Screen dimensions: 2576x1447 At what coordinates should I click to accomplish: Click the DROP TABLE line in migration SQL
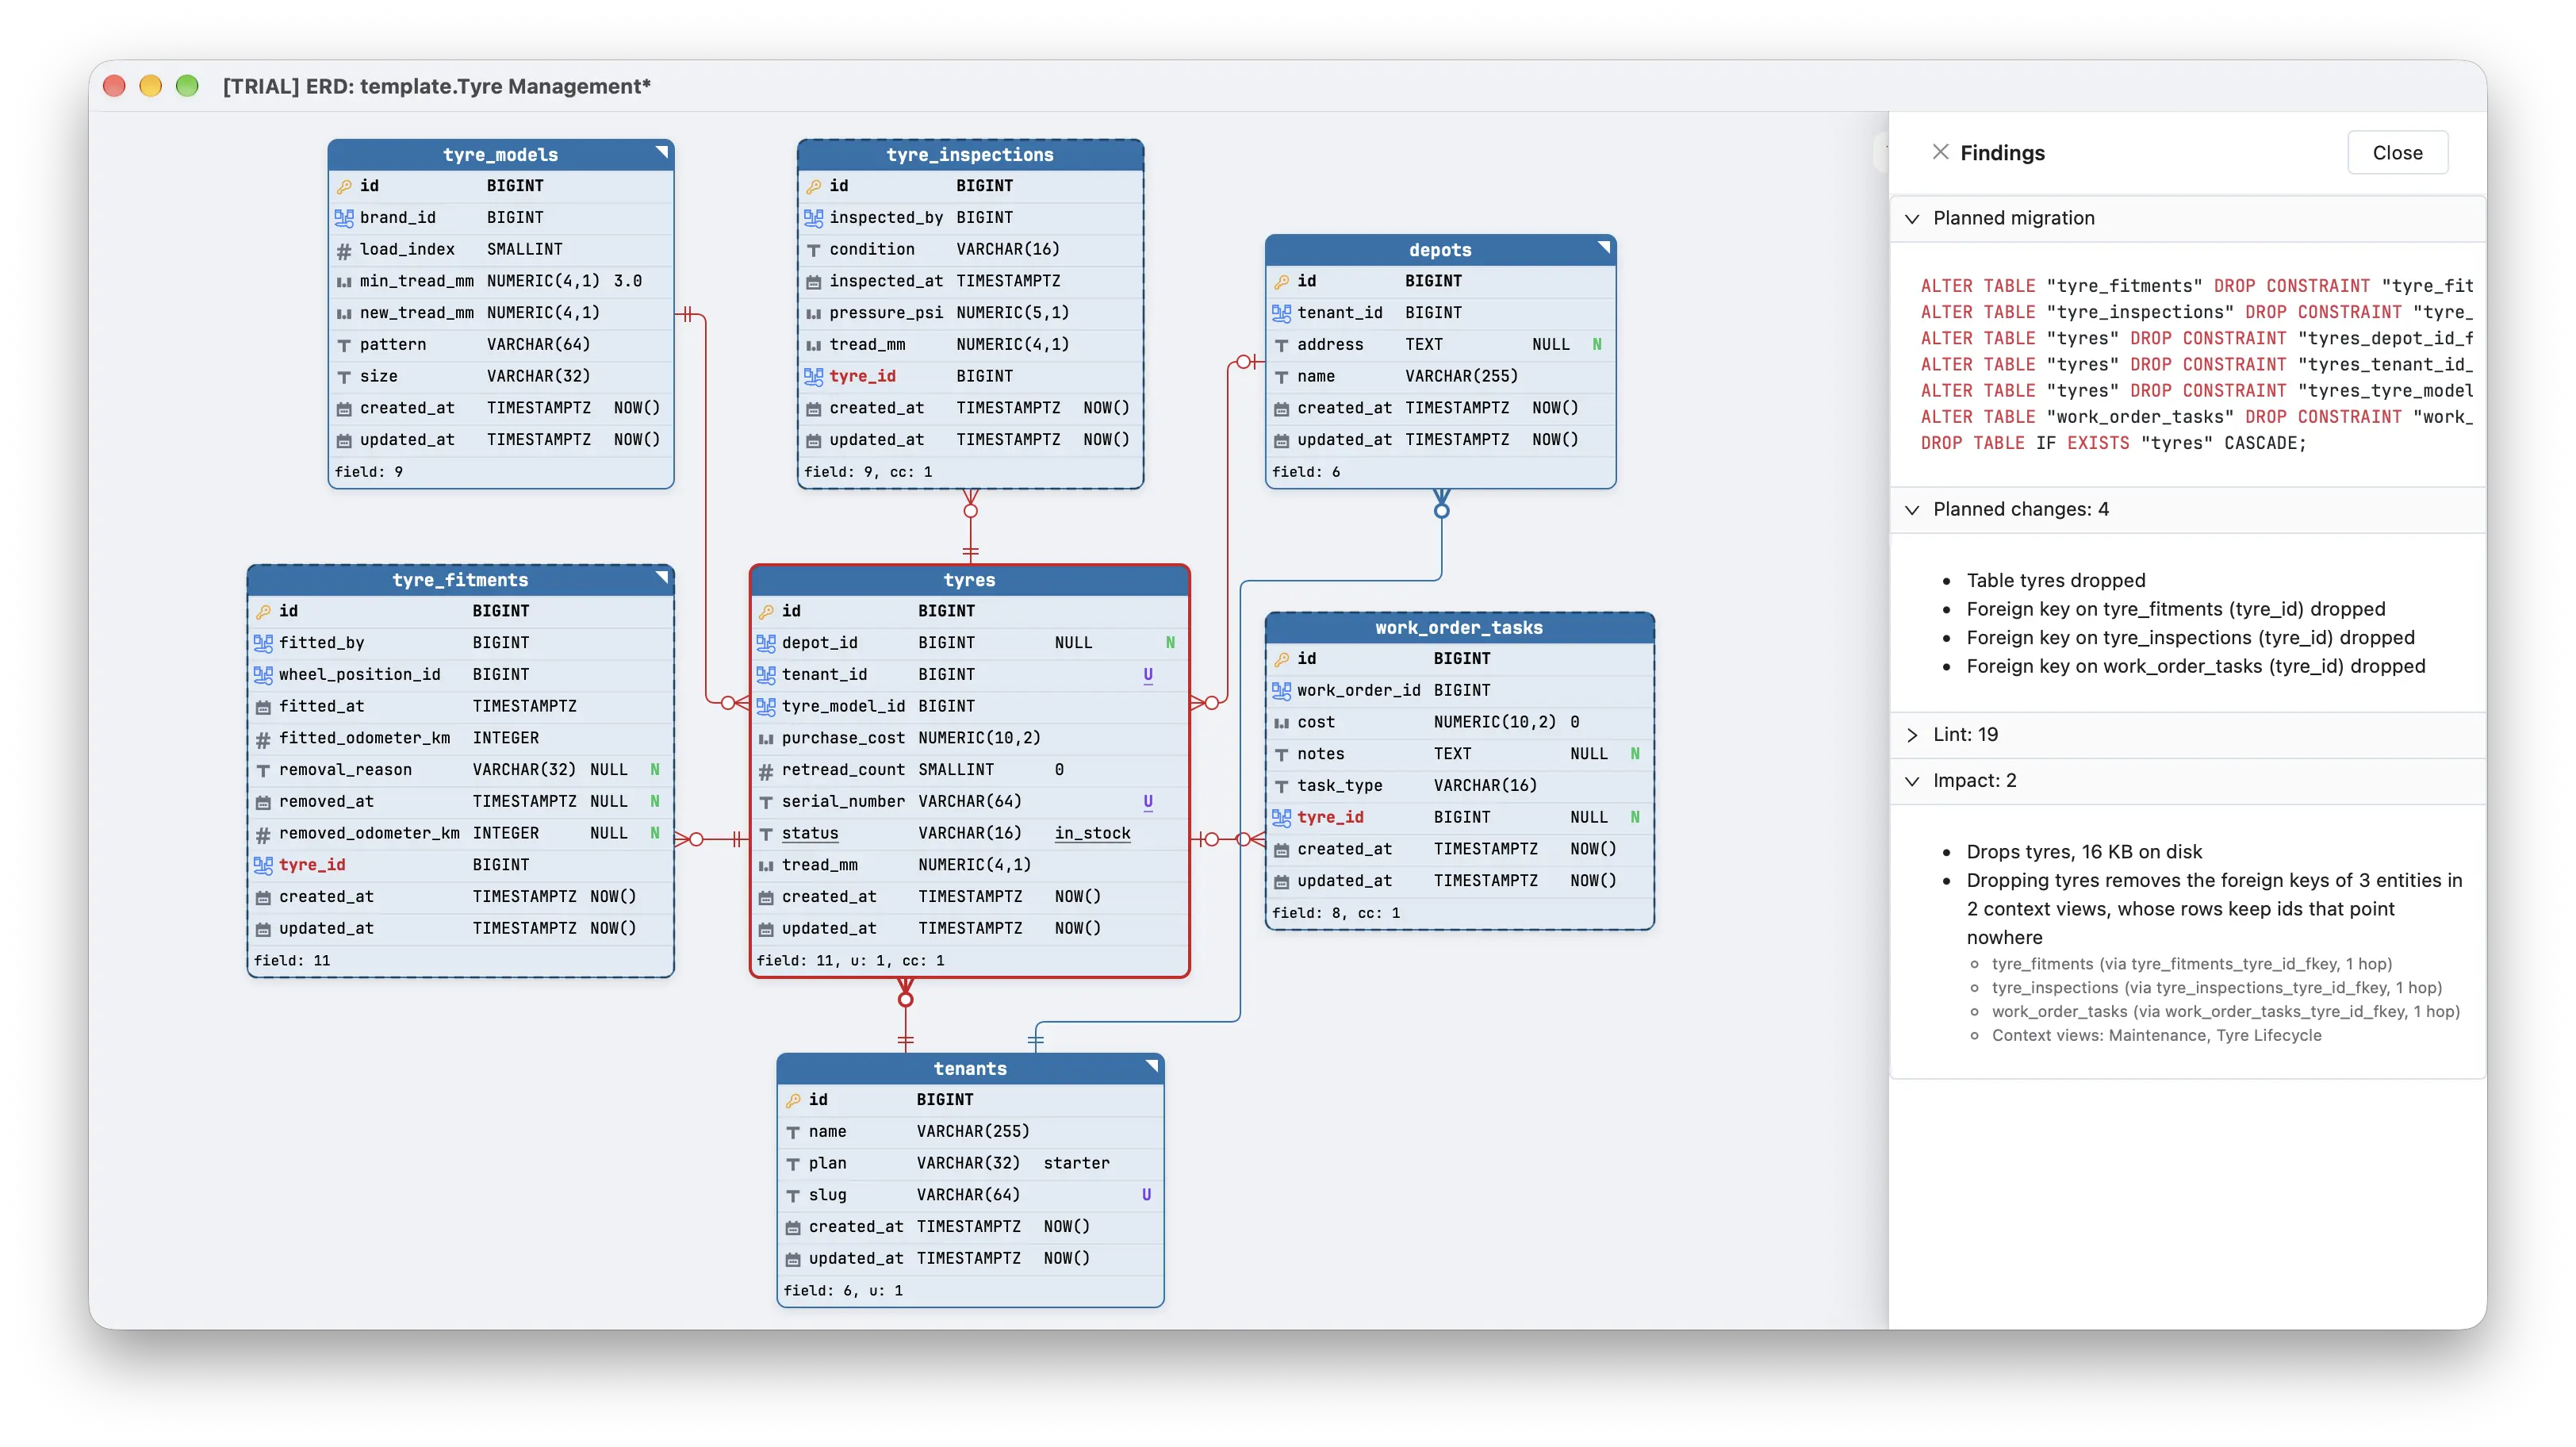click(2112, 443)
